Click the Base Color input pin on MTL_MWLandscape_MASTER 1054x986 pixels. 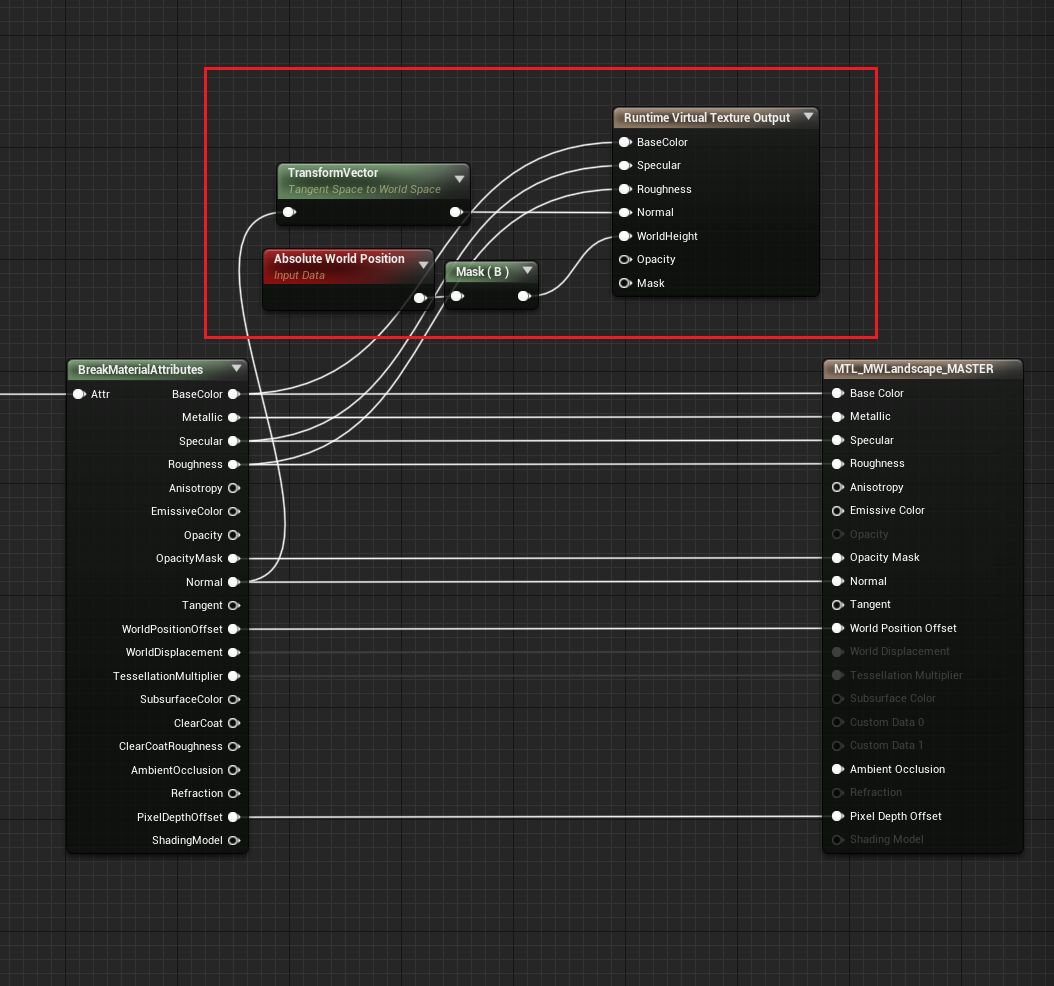(x=837, y=393)
